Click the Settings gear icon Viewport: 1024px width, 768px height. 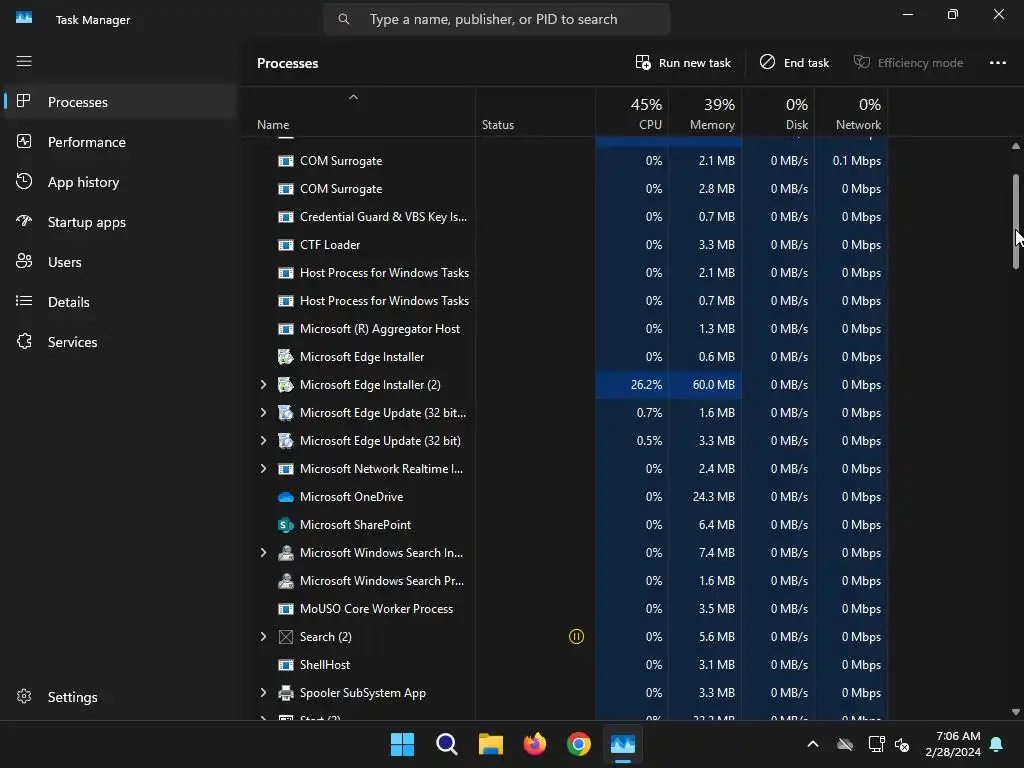(x=24, y=696)
